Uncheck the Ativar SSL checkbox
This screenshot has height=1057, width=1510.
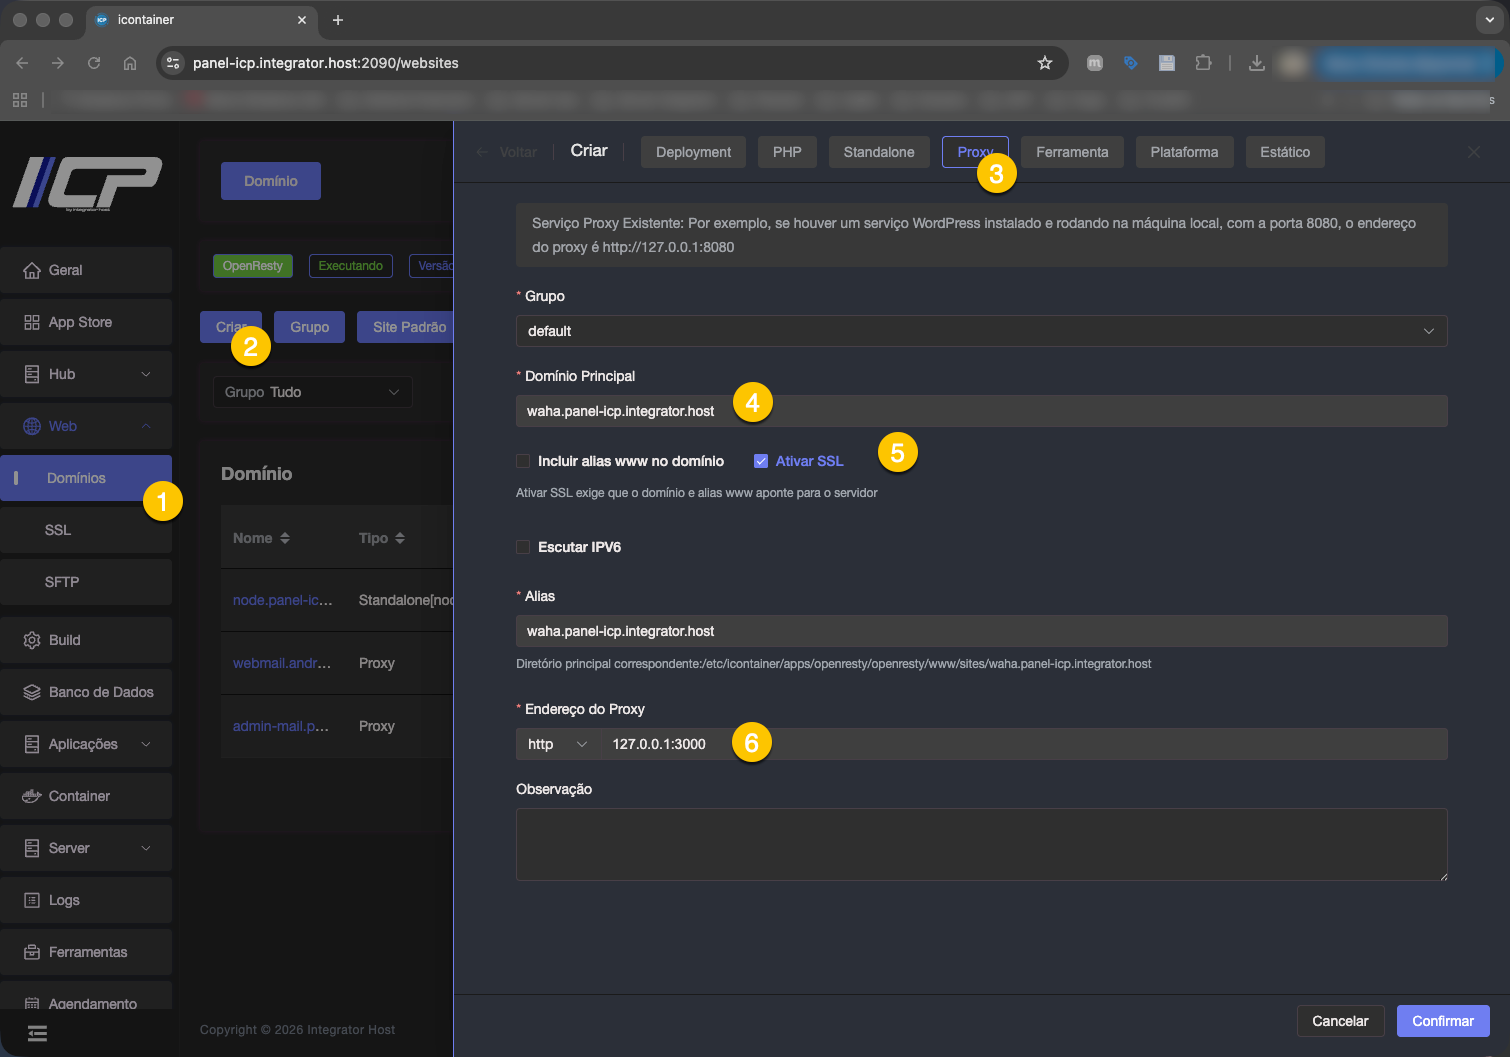click(x=761, y=461)
